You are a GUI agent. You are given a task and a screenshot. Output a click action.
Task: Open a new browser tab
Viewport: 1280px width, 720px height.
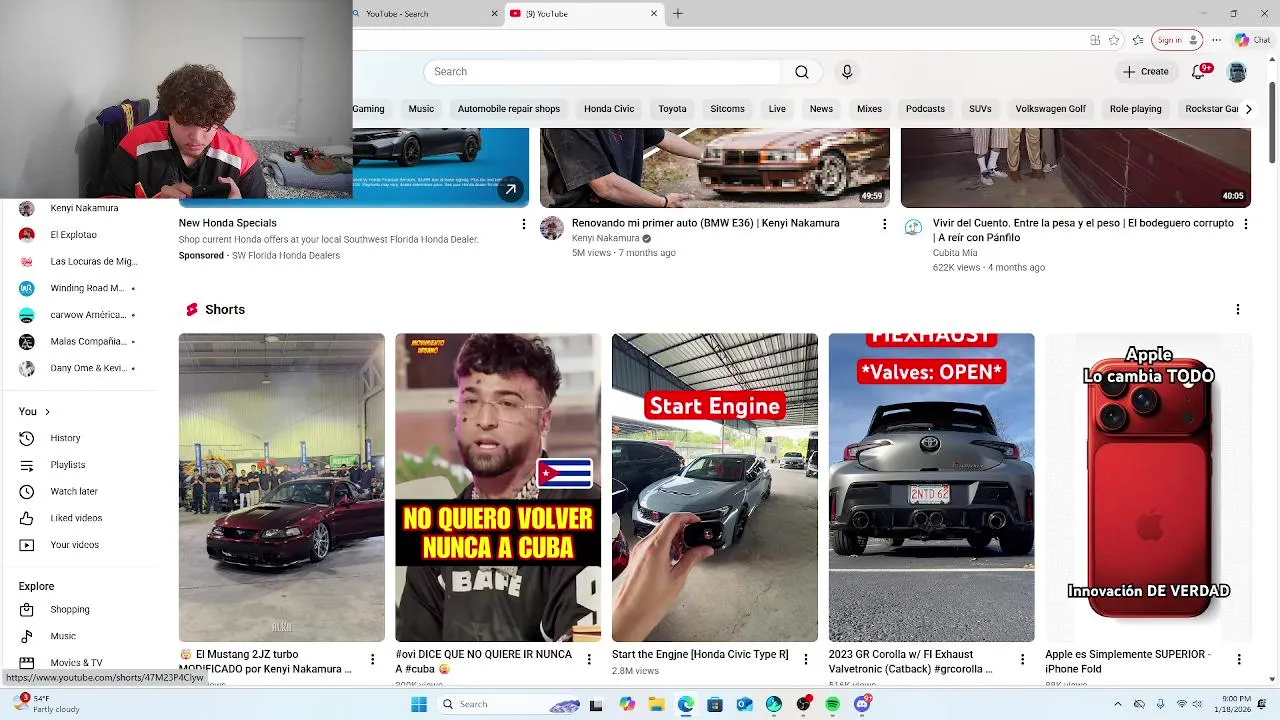point(678,14)
